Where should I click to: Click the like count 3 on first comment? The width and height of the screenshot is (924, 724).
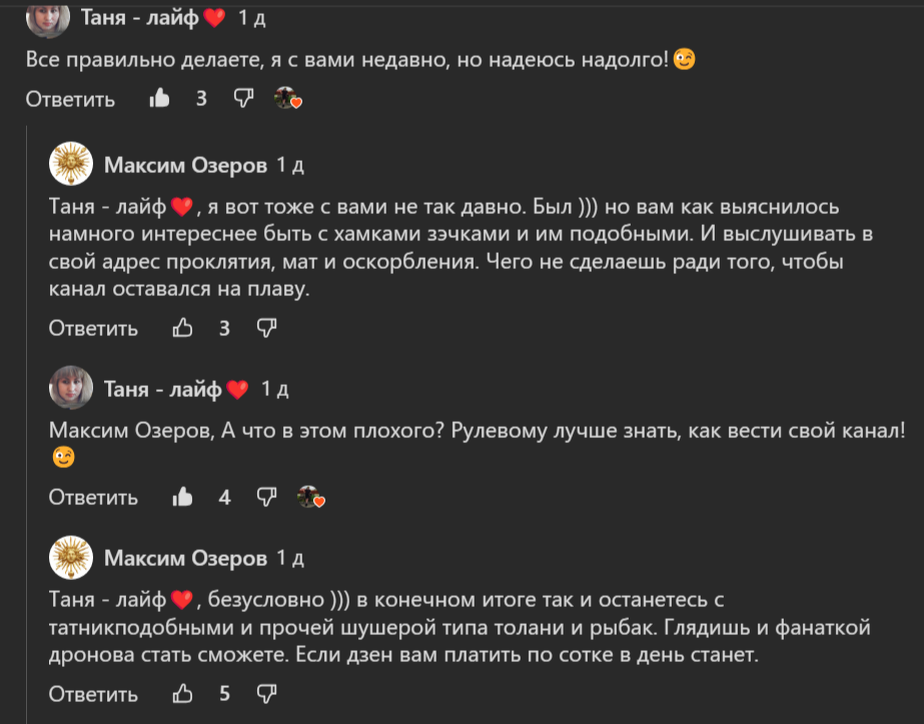[x=200, y=99]
